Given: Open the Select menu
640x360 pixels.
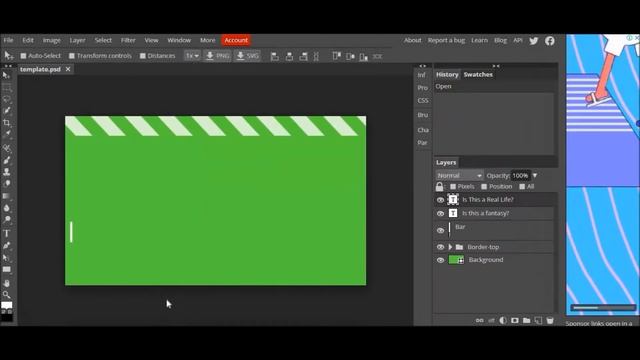Looking at the screenshot, I should coord(103,40).
